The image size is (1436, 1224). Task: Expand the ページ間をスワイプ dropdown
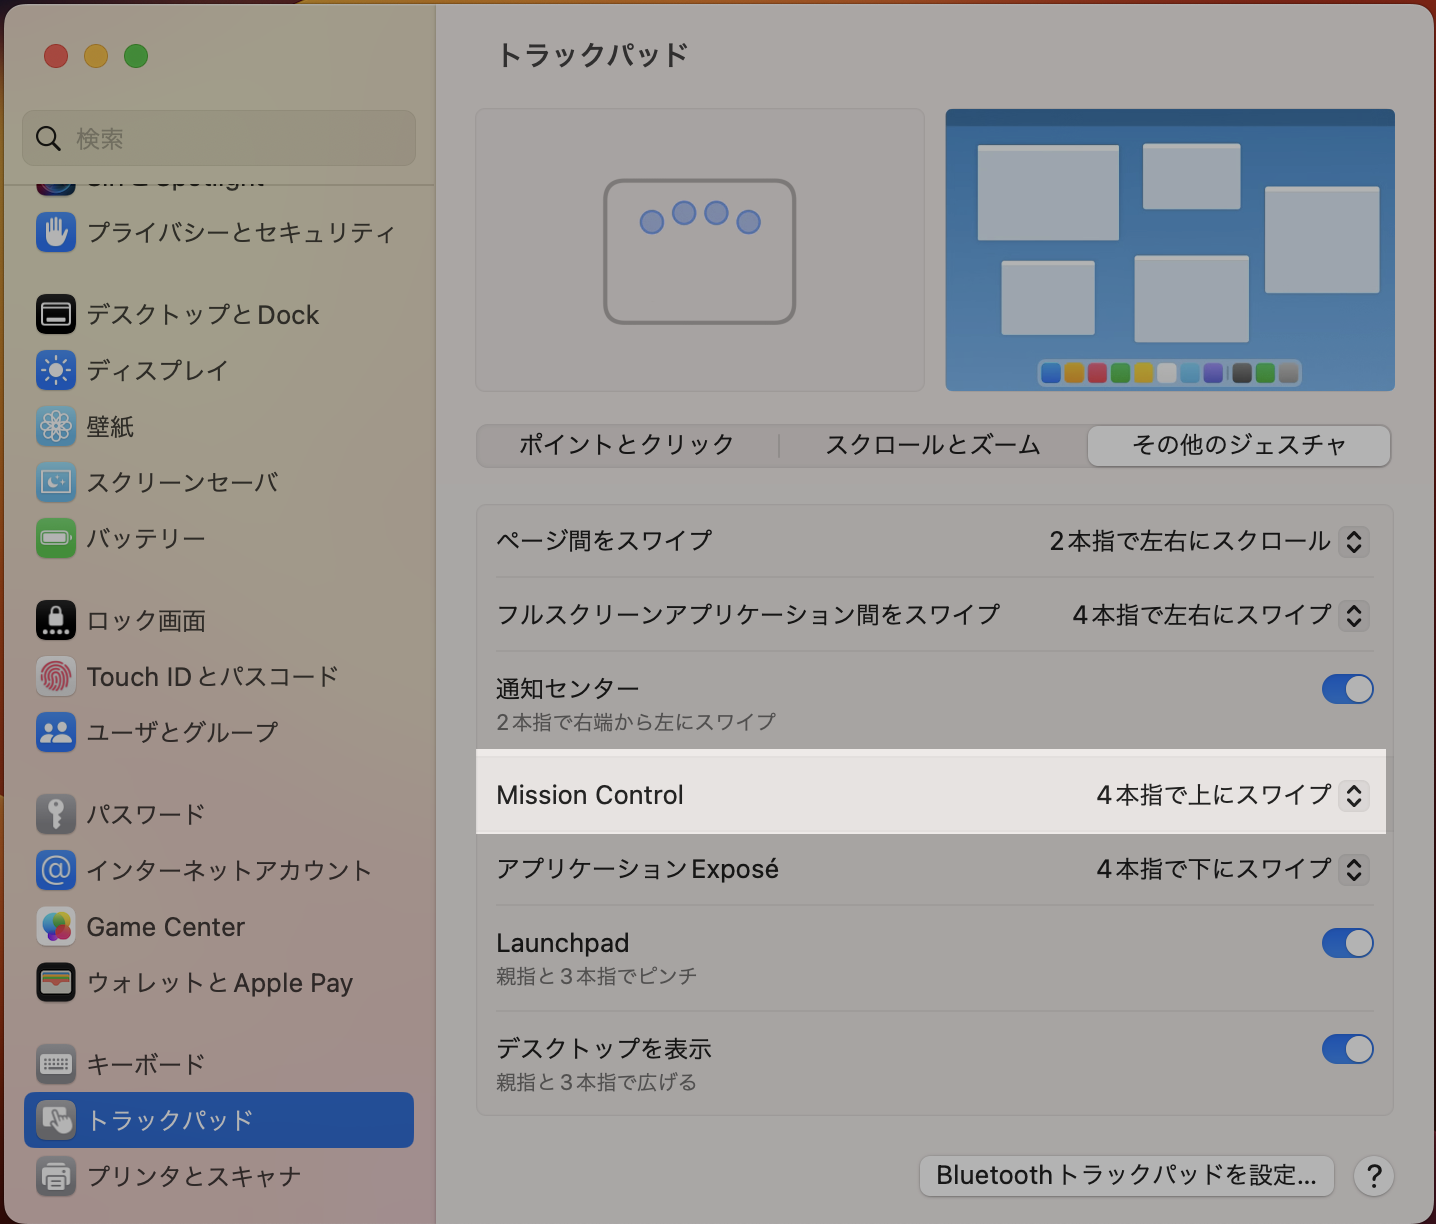pyautogui.click(x=1353, y=541)
